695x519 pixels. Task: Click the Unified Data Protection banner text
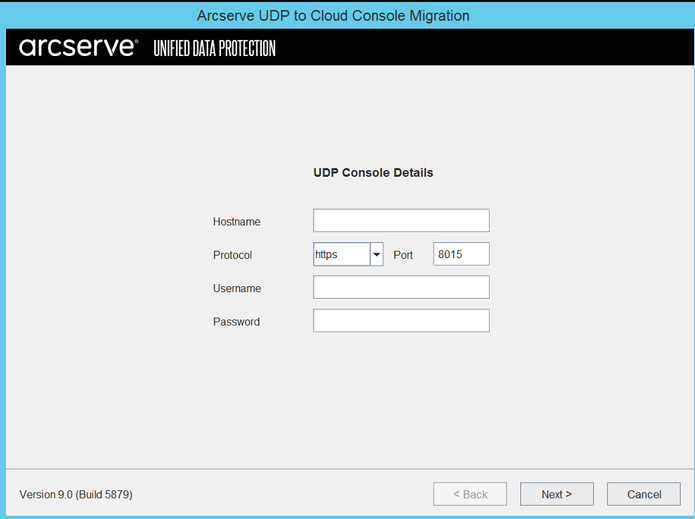tap(215, 48)
